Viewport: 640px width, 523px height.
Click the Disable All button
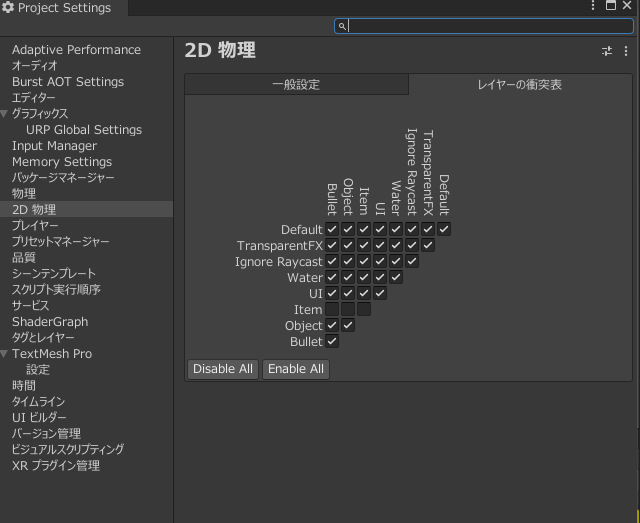click(x=223, y=369)
